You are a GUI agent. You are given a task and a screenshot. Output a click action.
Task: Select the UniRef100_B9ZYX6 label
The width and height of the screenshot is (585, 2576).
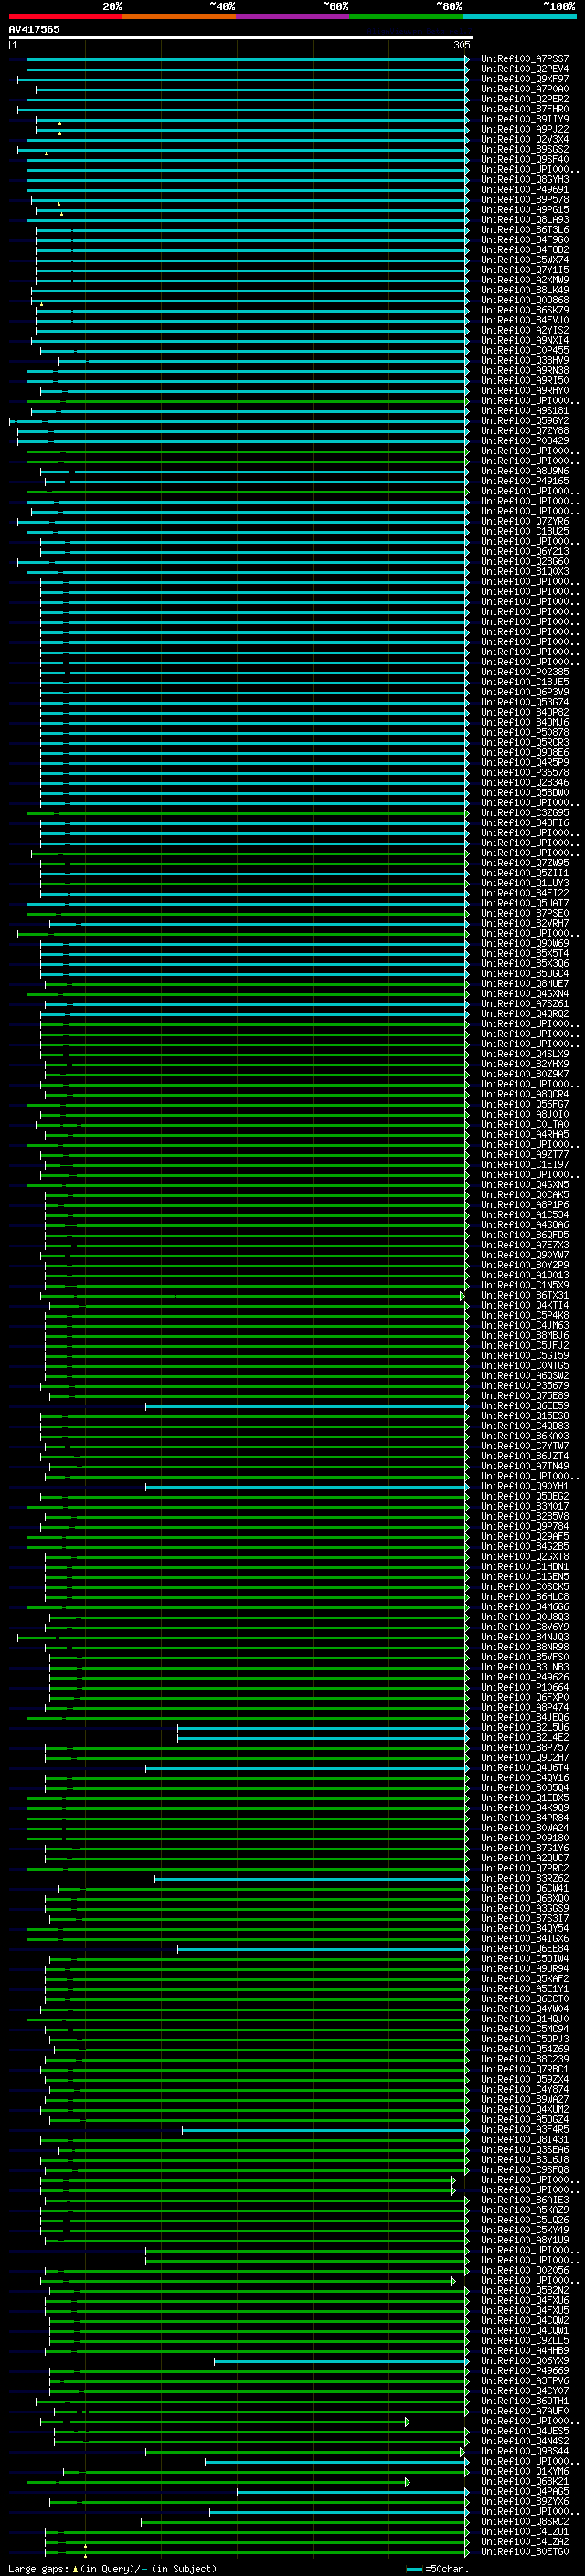click(524, 2501)
